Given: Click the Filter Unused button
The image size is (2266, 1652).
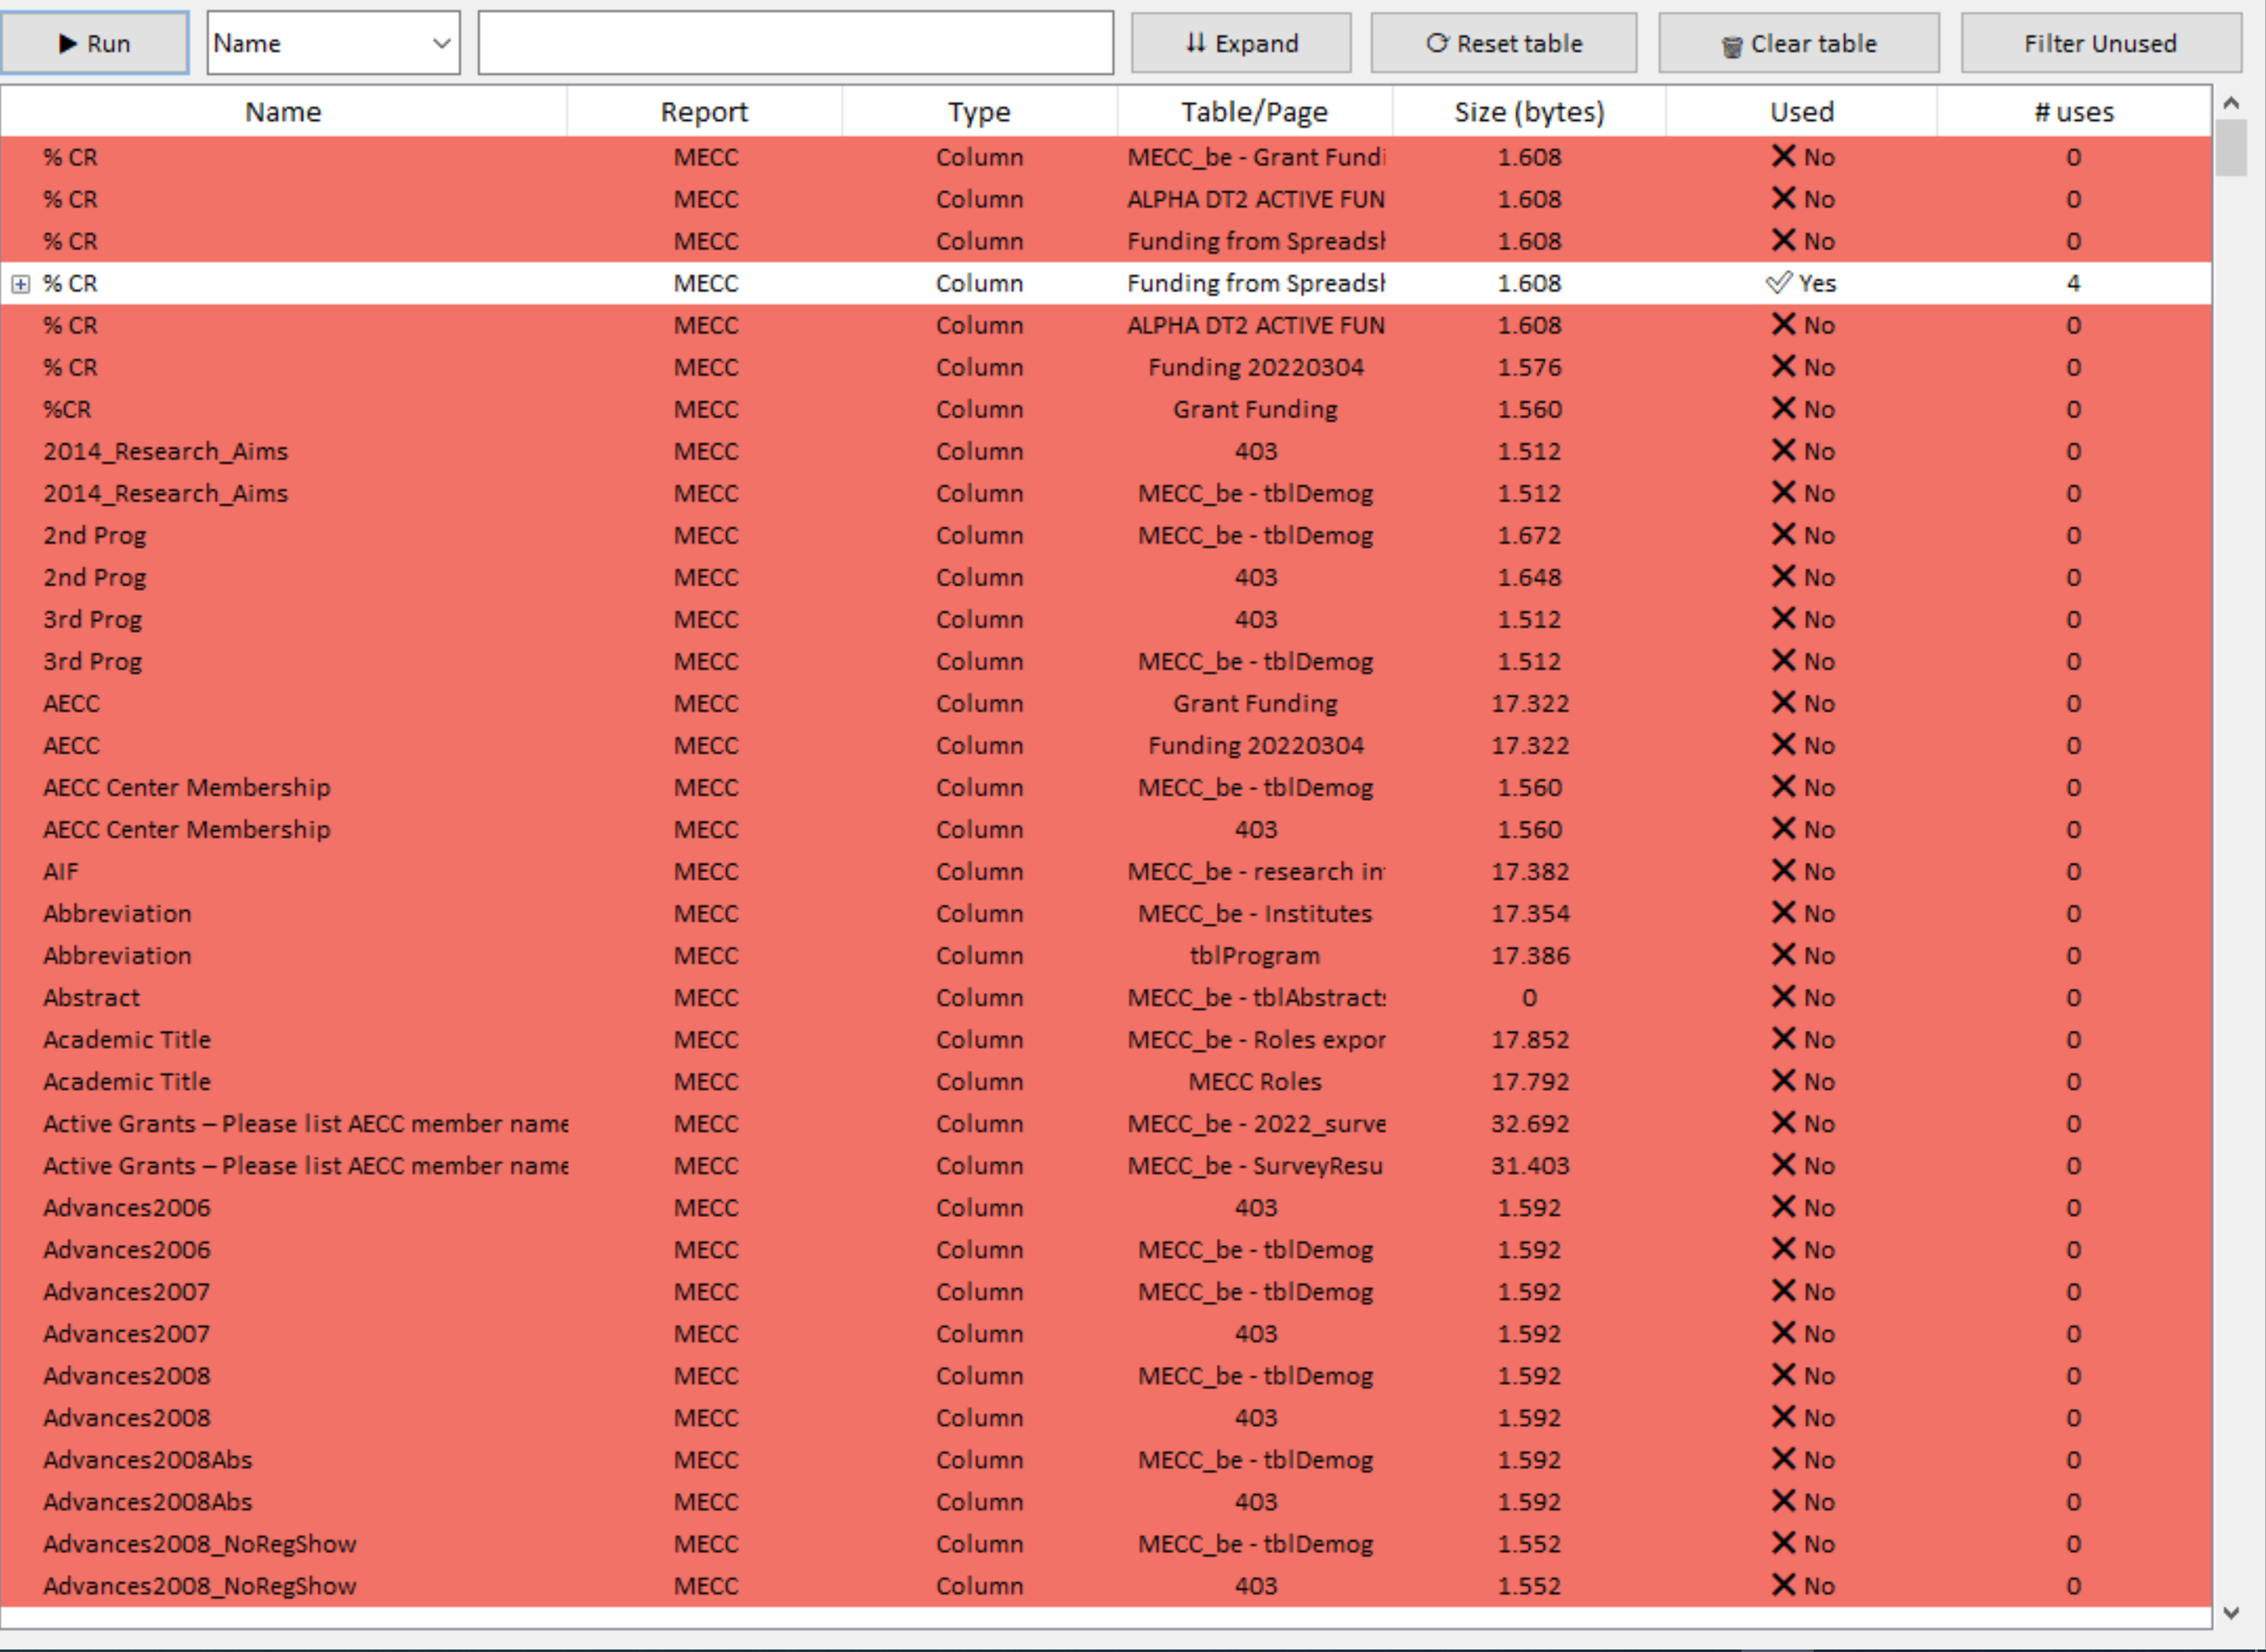Looking at the screenshot, I should point(2100,43).
